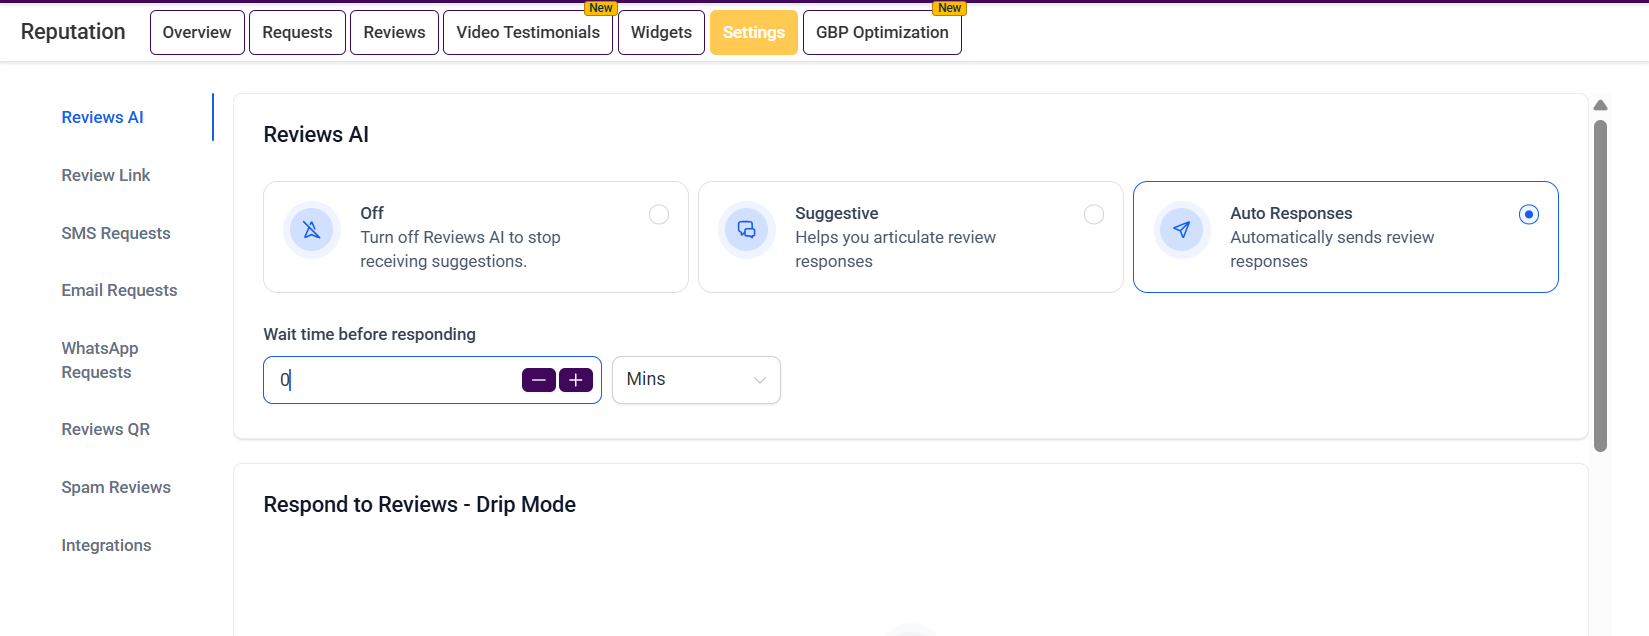Go to the Widgets tab
This screenshot has width=1649, height=636.
pos(661,32)
